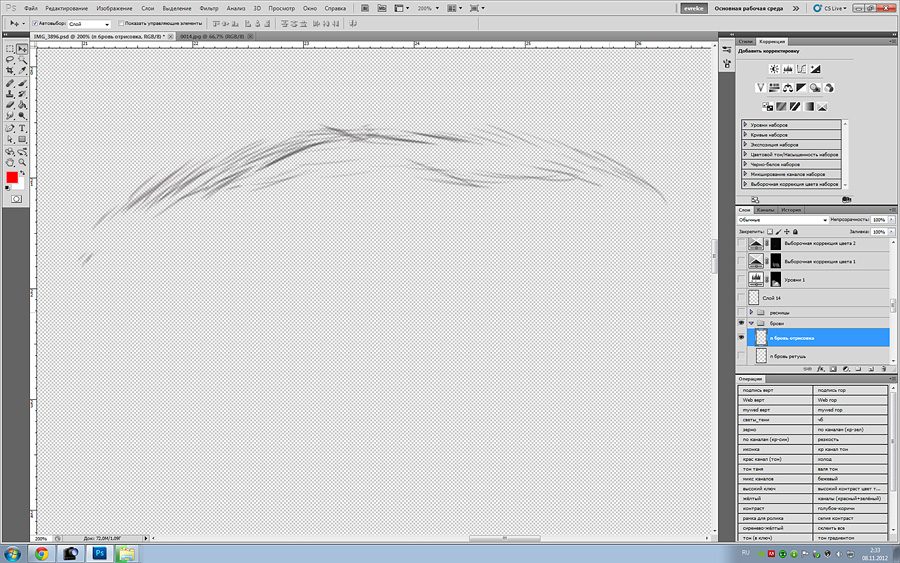The width and height of the screenshot is (900, 563).
Task: Collapse the брови layer group
Action: coord(751,323)
